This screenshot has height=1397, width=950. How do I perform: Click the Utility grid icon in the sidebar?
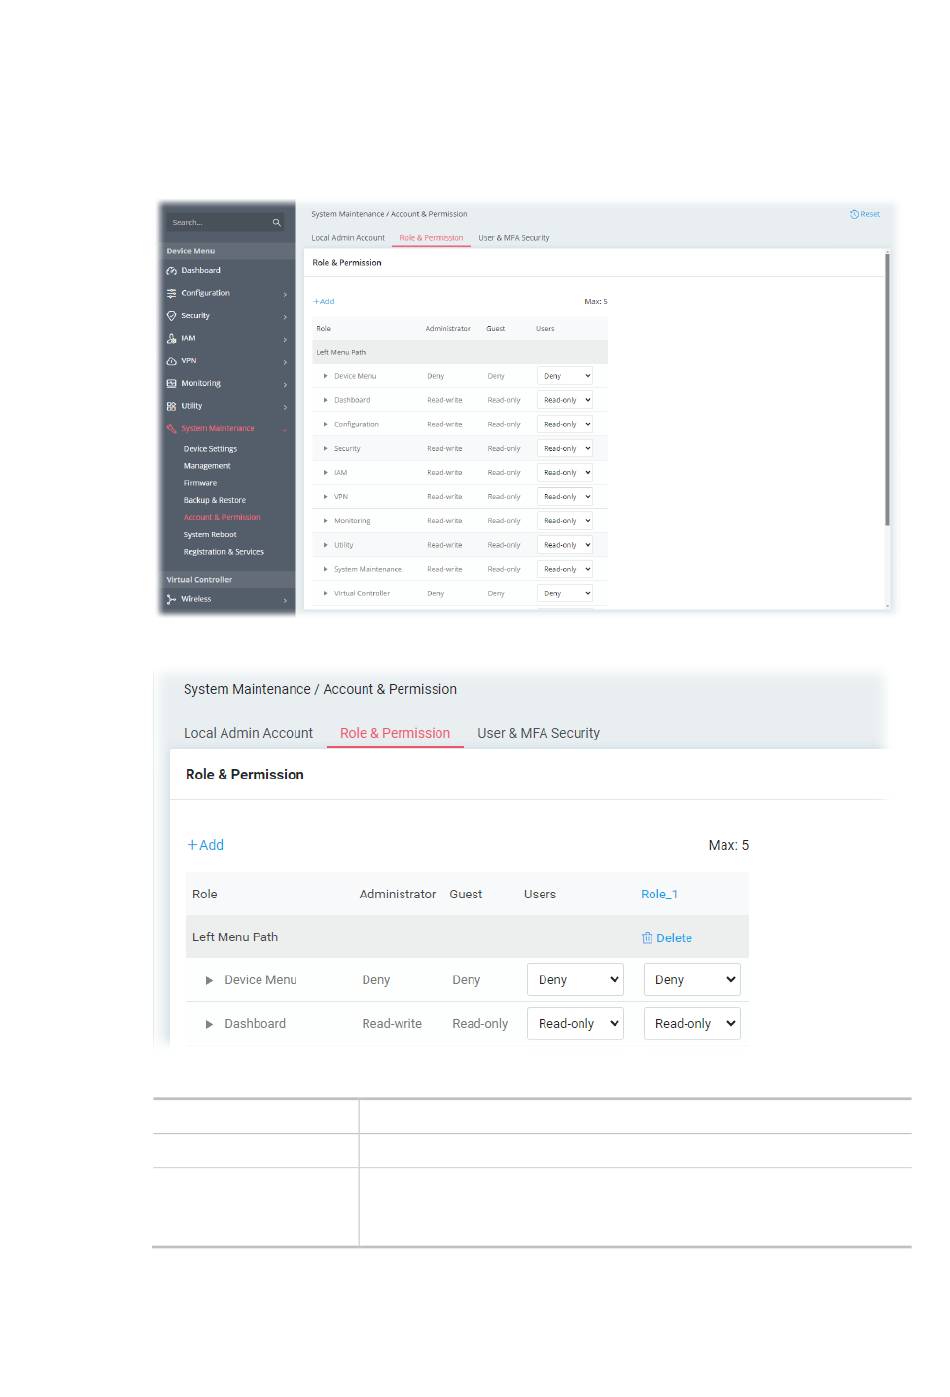[x=171, y=407]
